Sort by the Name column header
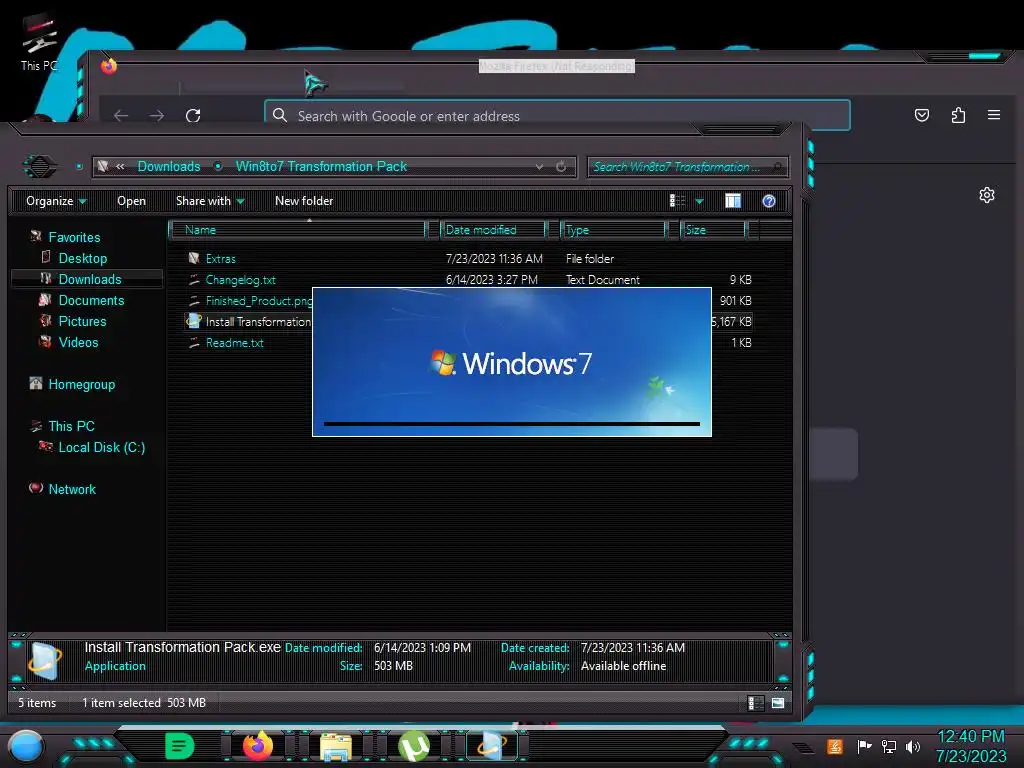This screenshot has width=1024, height=768. 297,230
